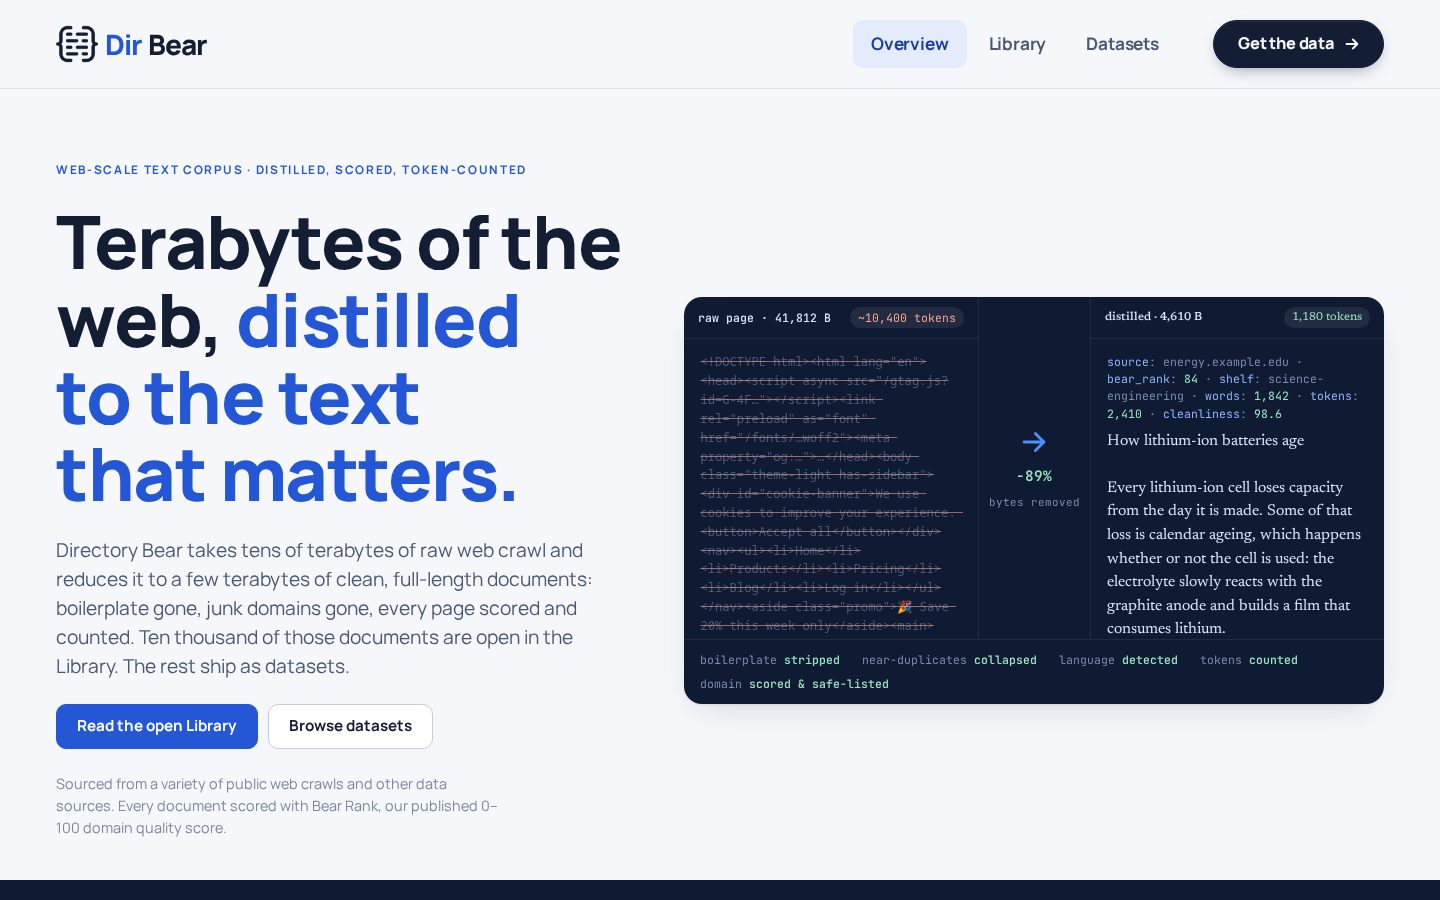This screenshot has width=1440, height=900.
Task: Click the struck-through 'cookie-banner' line
Action: tap(813, 494)
